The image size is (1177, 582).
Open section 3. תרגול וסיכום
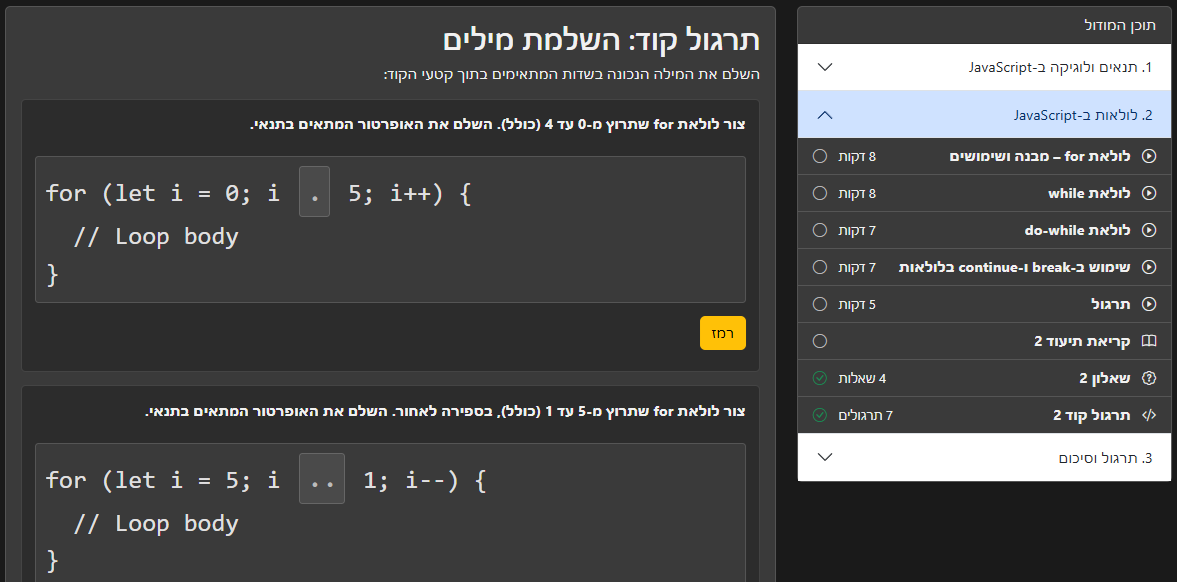[984, 457]
